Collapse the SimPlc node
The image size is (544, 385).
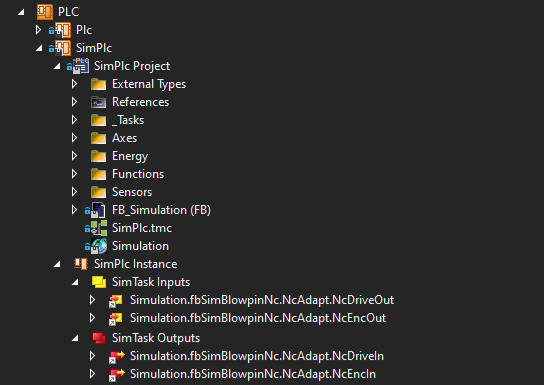[39, 48]
